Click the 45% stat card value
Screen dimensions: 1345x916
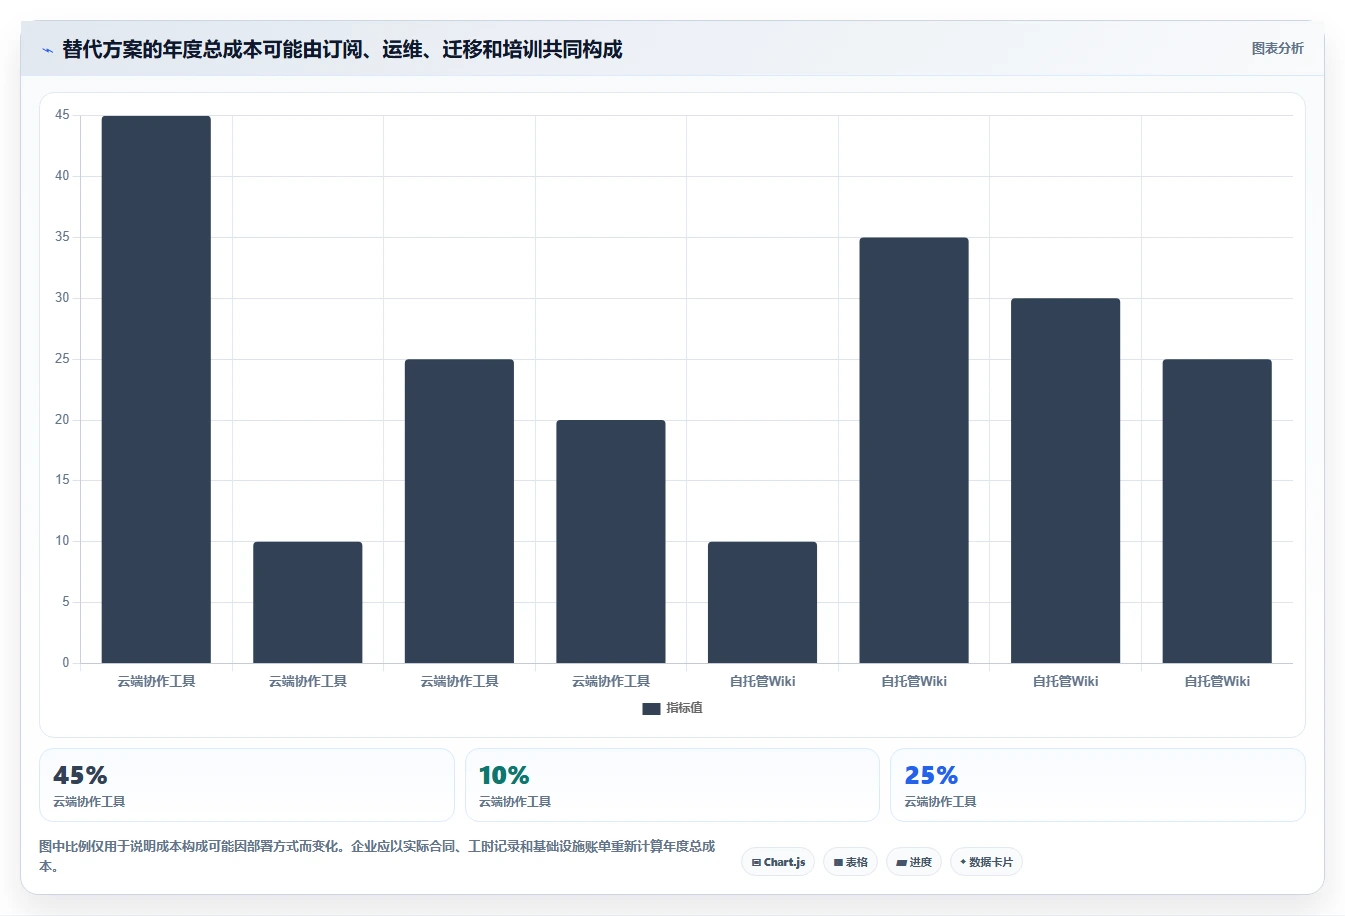[x=80, y=775]
